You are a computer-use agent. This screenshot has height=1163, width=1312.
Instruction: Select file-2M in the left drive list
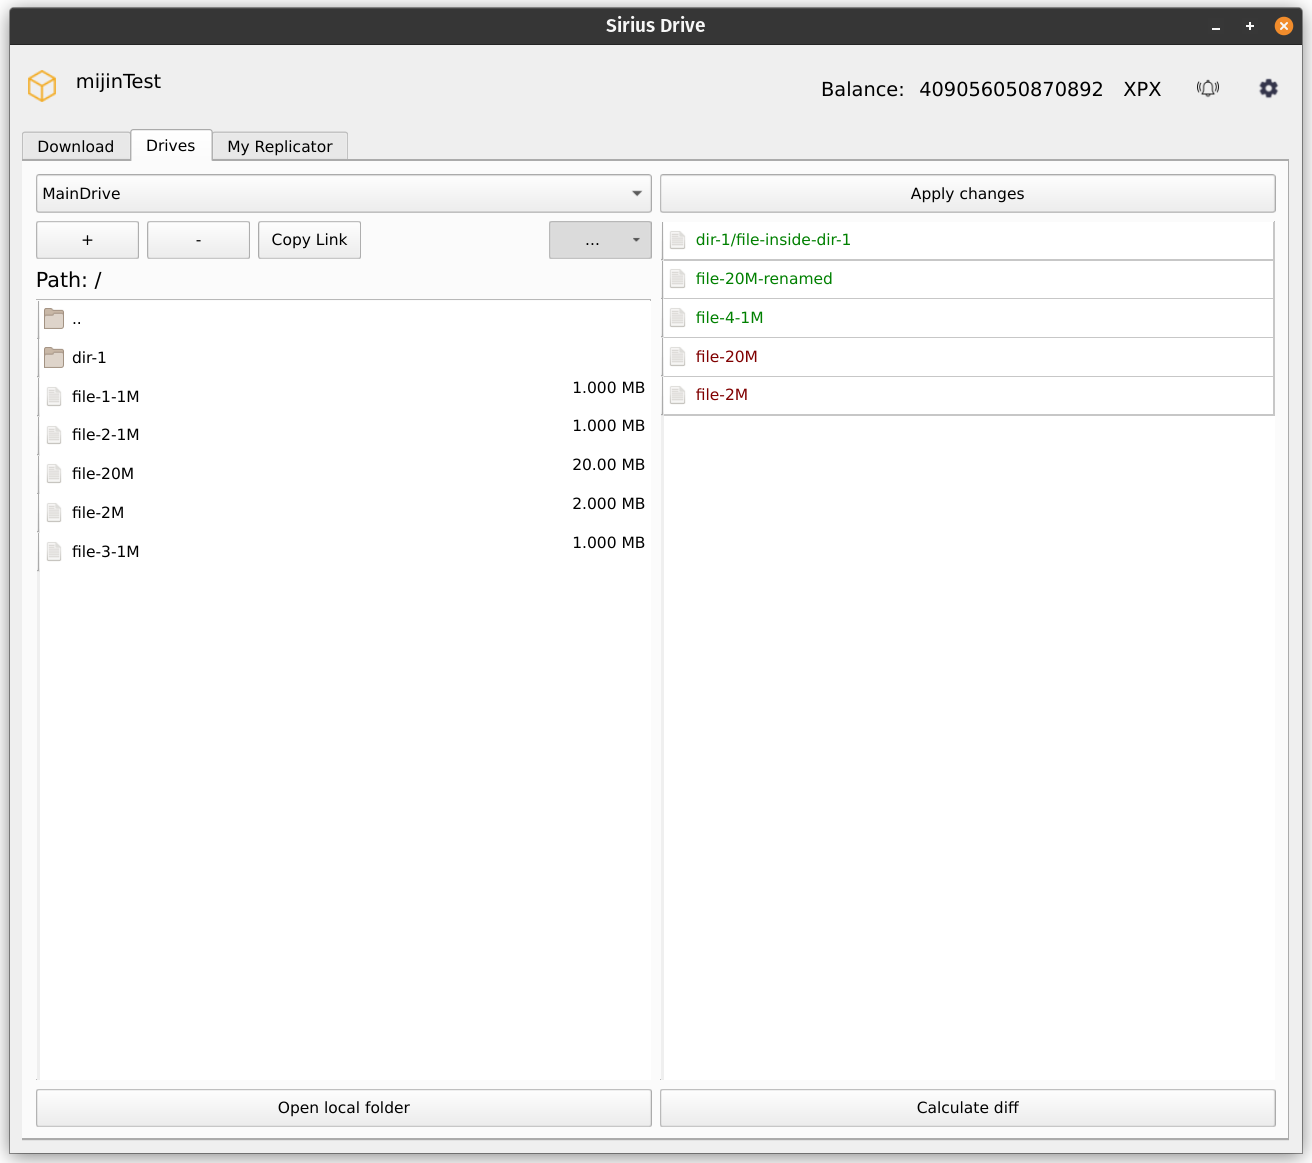pos(344,512)
